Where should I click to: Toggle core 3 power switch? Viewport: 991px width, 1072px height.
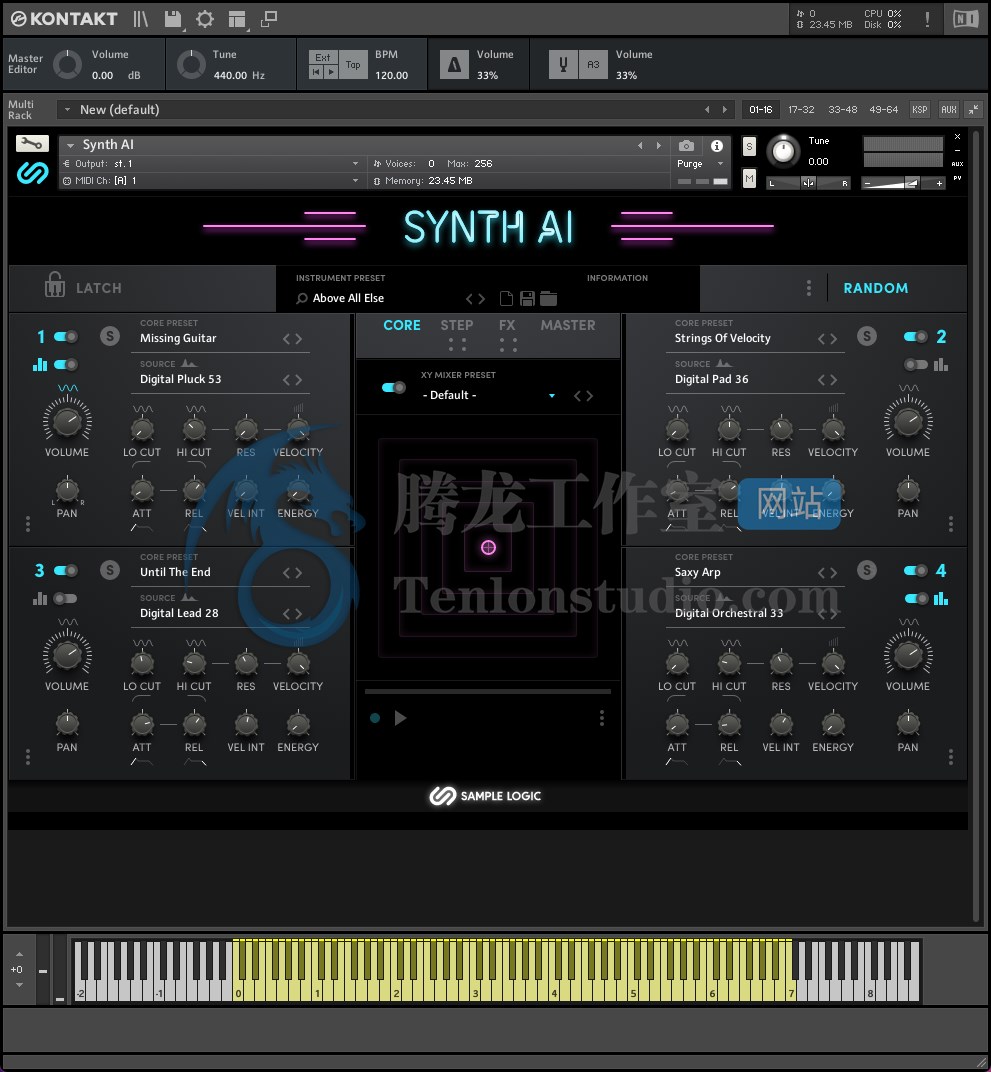66,570
